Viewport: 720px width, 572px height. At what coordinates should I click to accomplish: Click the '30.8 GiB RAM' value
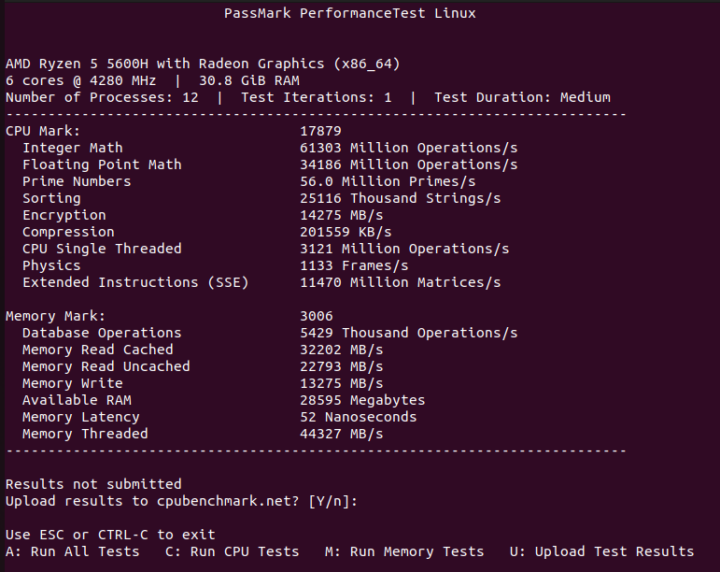249,81
